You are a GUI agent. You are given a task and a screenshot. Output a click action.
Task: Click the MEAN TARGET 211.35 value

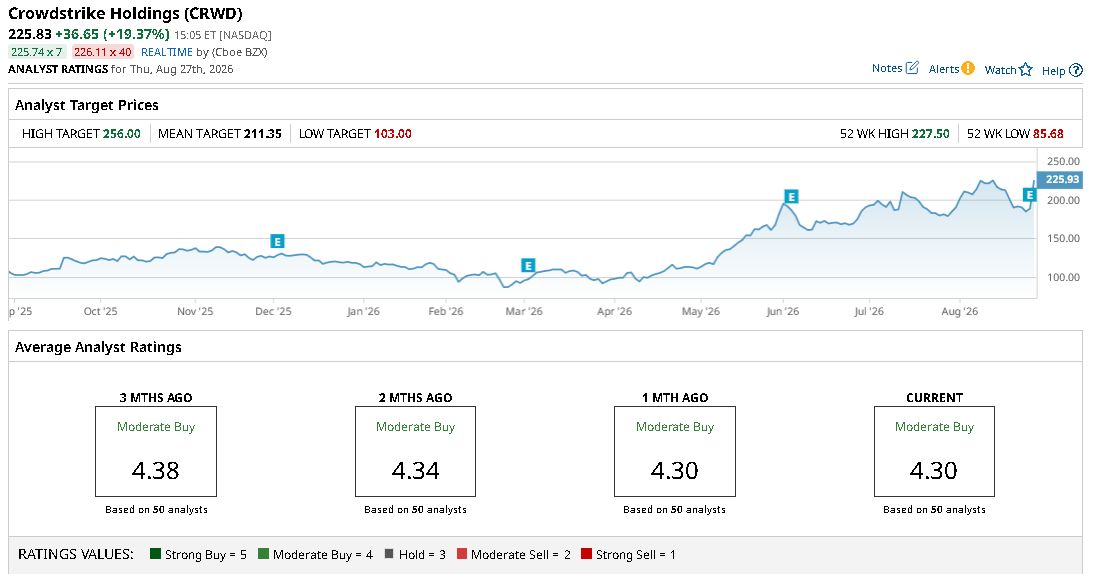pos(262,134)
